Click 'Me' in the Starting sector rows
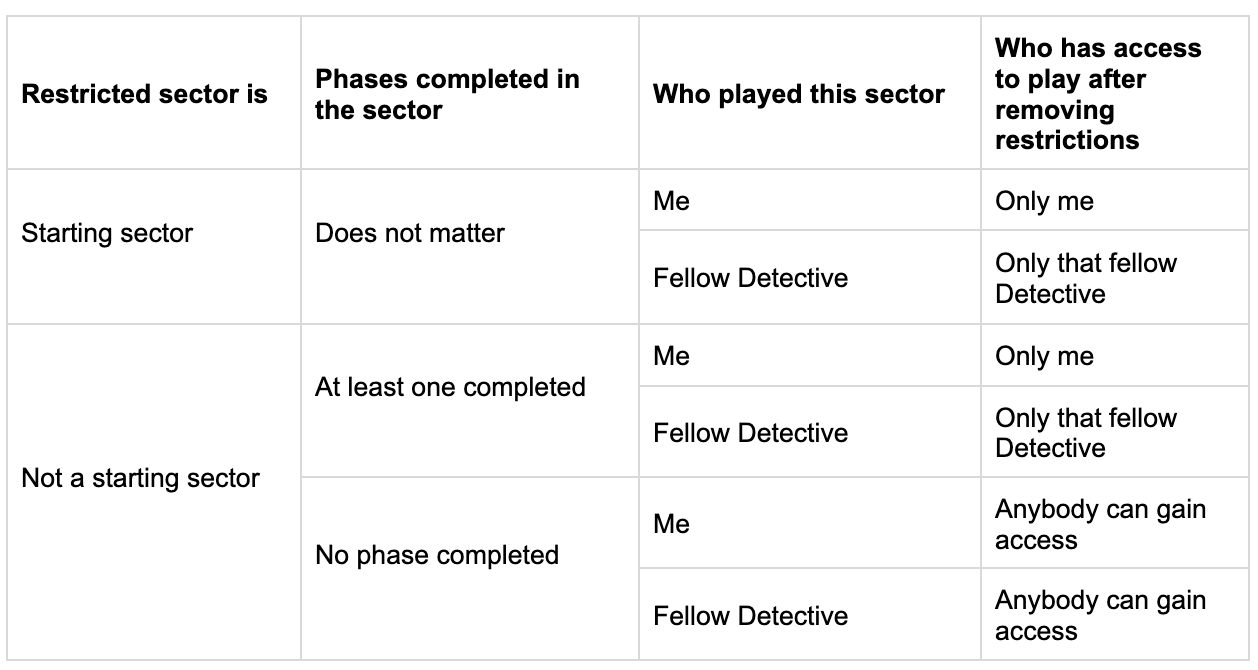Screen dimensions: 1258x670 click(x=672, y=202)
